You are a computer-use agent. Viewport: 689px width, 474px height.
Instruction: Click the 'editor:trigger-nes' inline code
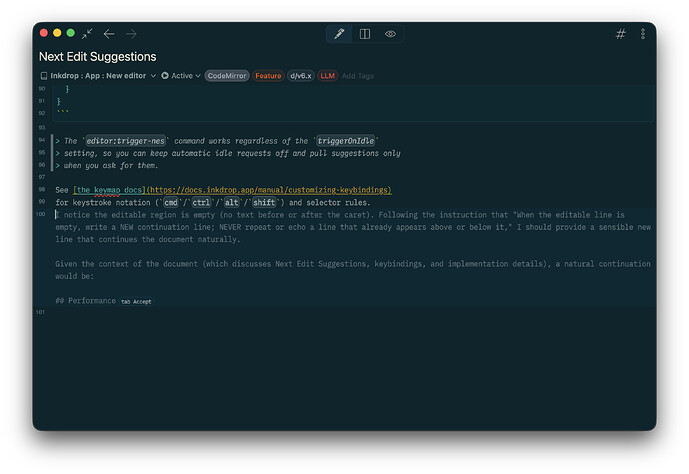125,141
